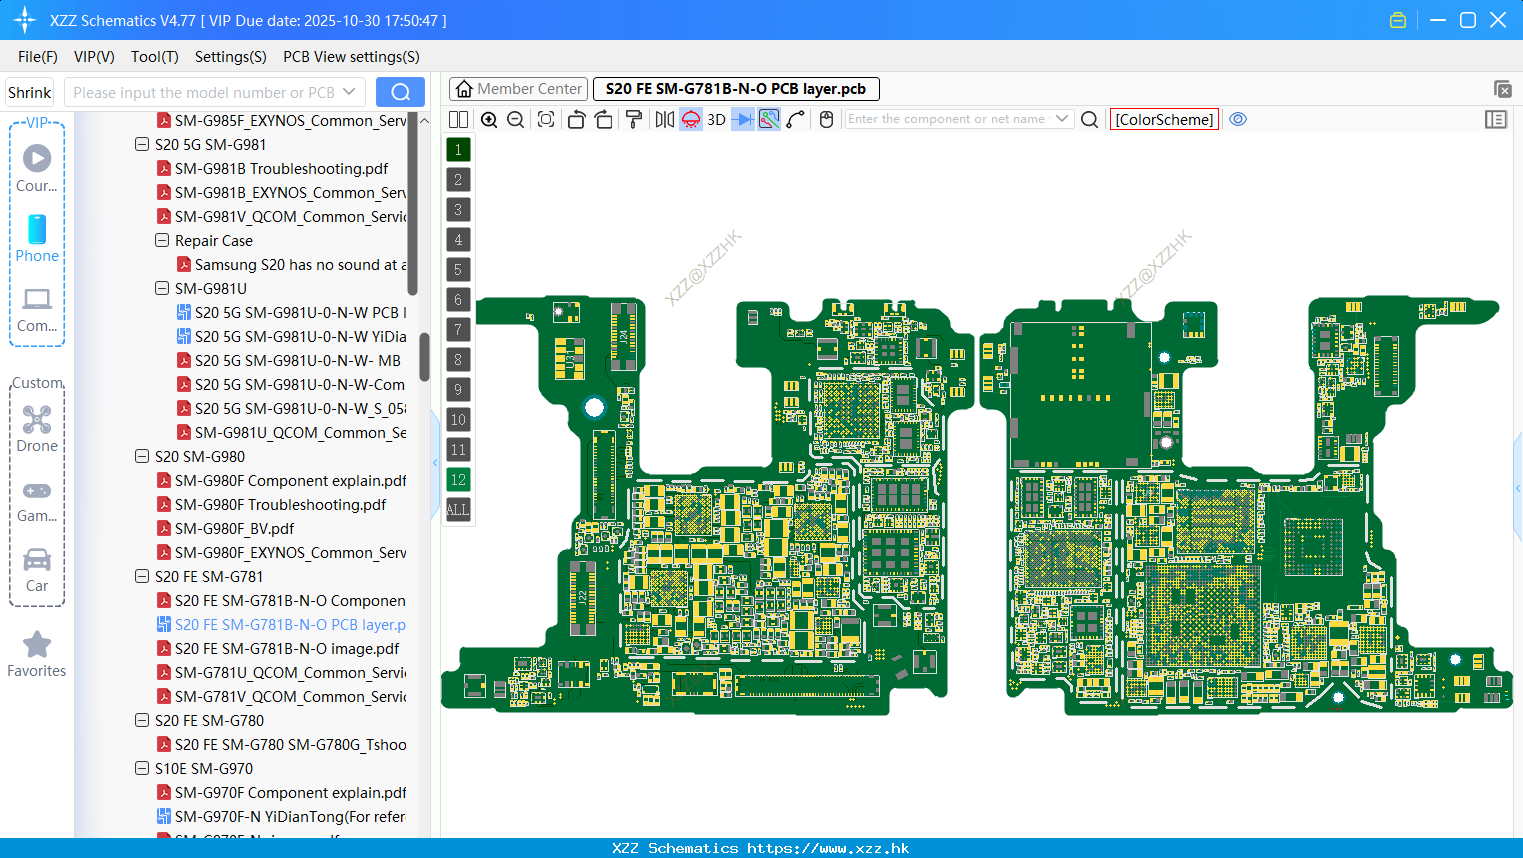Open SM-G980F_BV.pdf file
This screenshot has width=1523, height=858.
point(234,528)
